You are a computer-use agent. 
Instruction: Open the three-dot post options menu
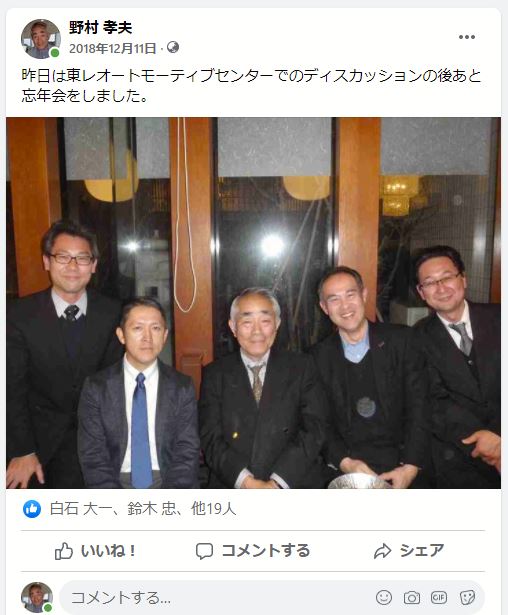467,37
